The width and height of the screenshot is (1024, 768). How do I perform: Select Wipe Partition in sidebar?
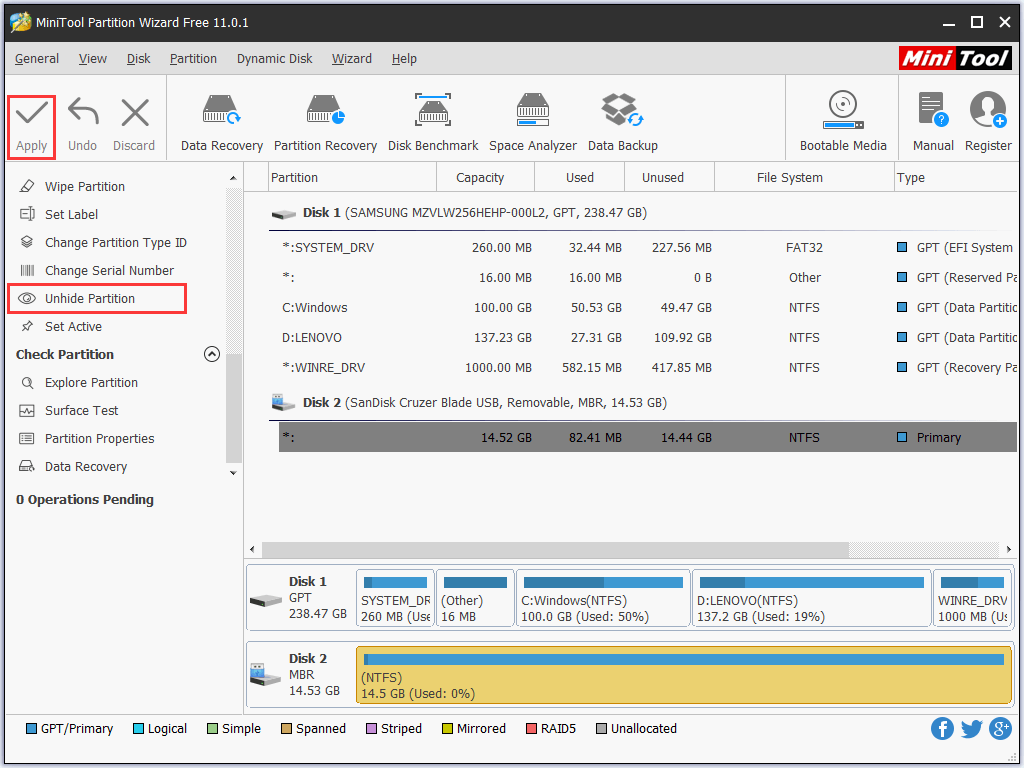click(x=84, y=187)
